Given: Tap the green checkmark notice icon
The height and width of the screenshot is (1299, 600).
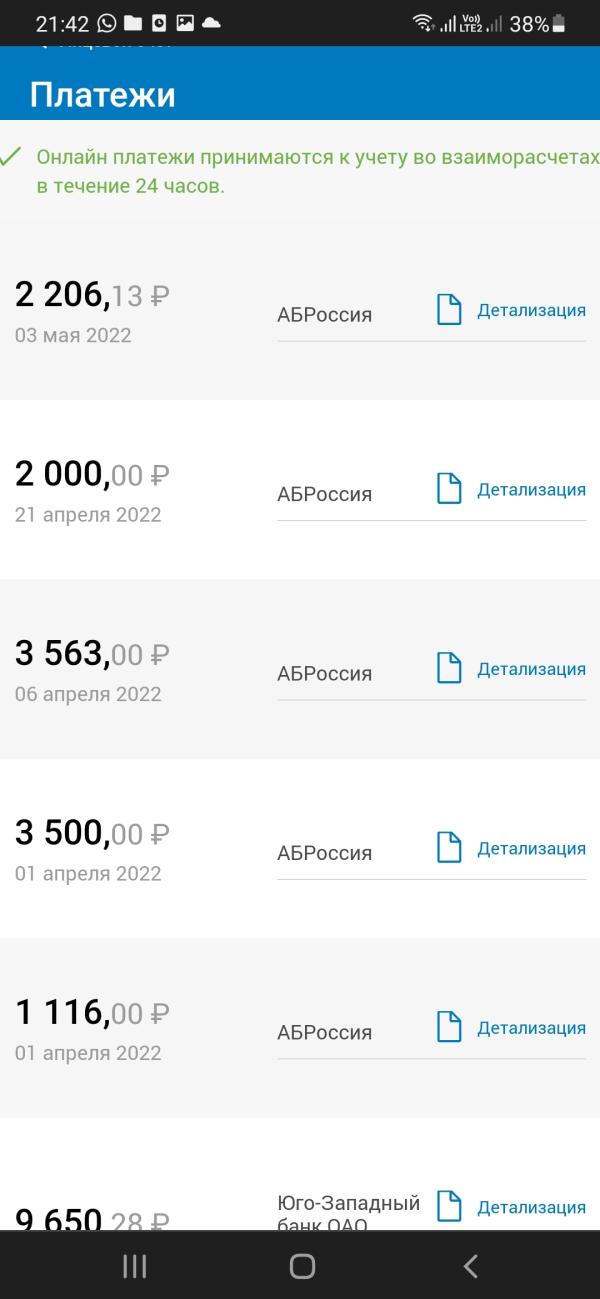Looking at the screenshot, I should click(x=11, y=157).
